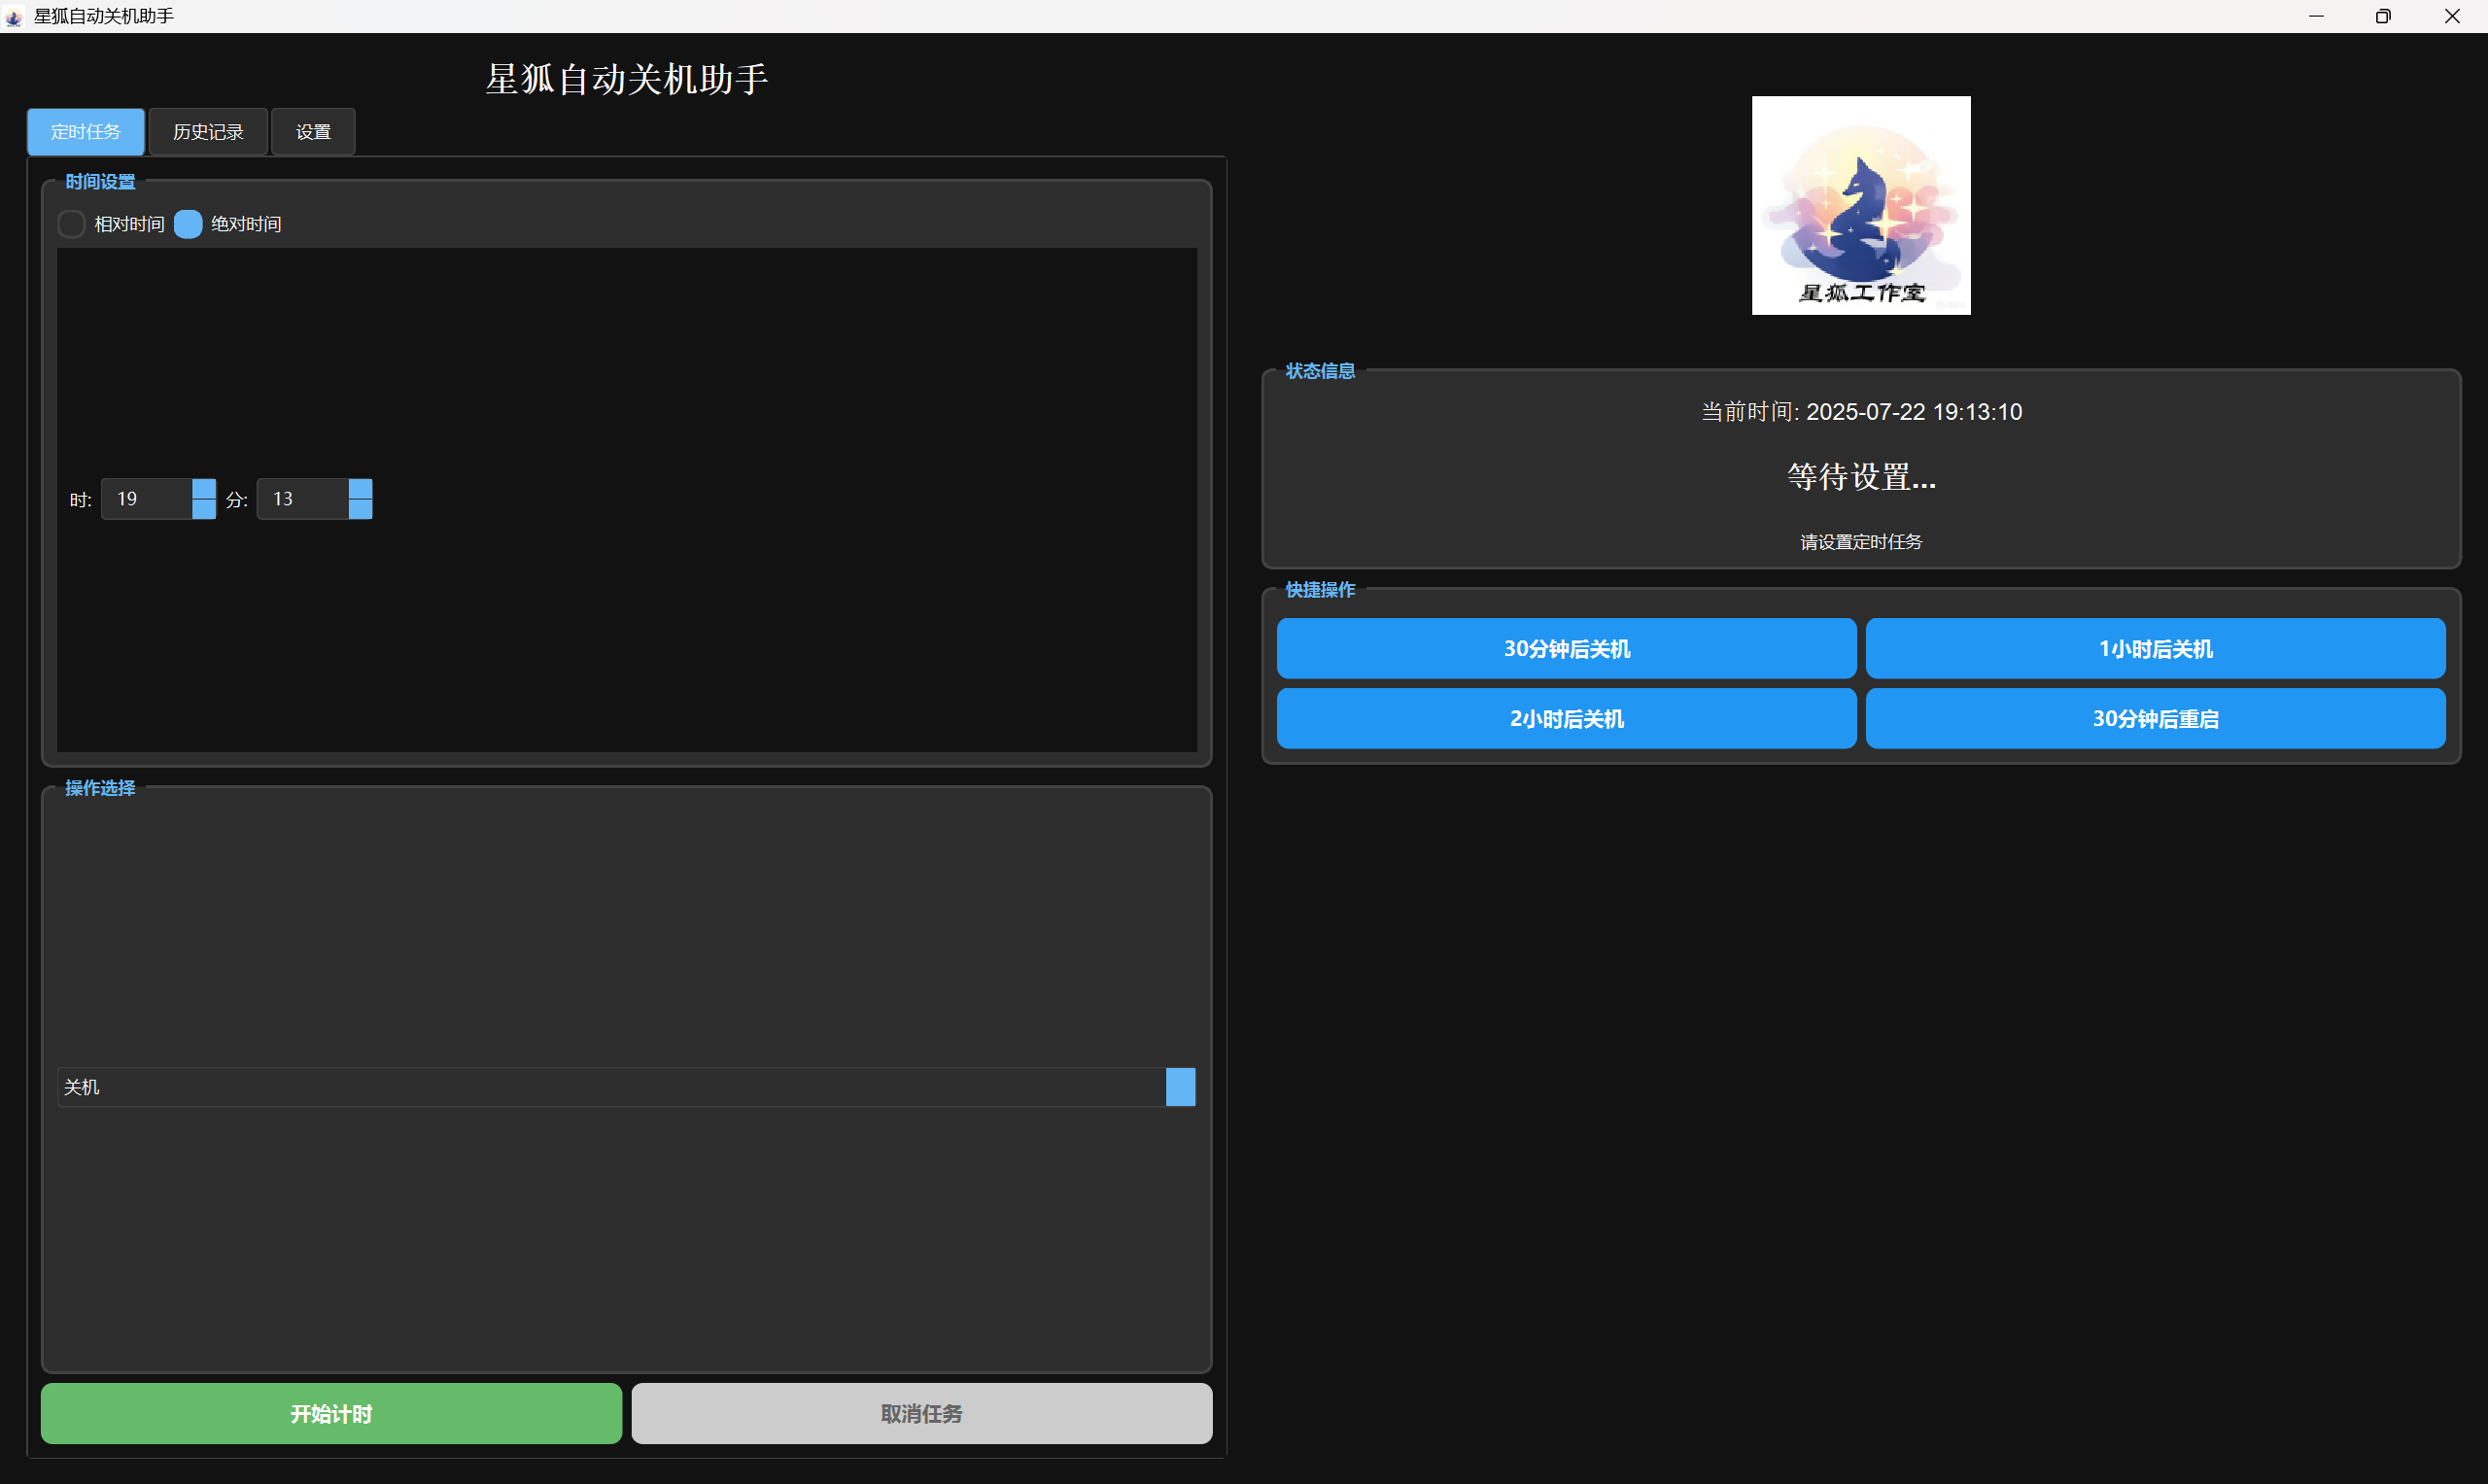Click the 取消任务 button
Screen dimensions: 2488x1484
[x=921, y=1413]
